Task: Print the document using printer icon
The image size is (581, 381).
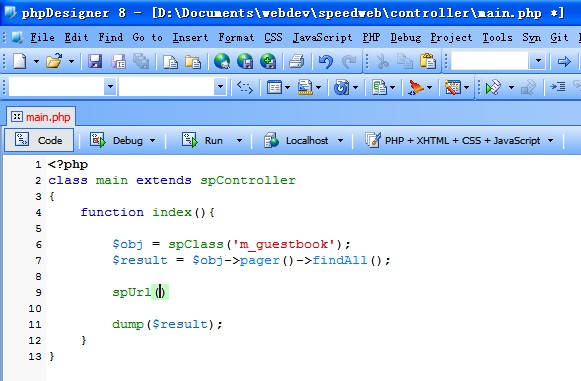Action: [x=296, y=61]
